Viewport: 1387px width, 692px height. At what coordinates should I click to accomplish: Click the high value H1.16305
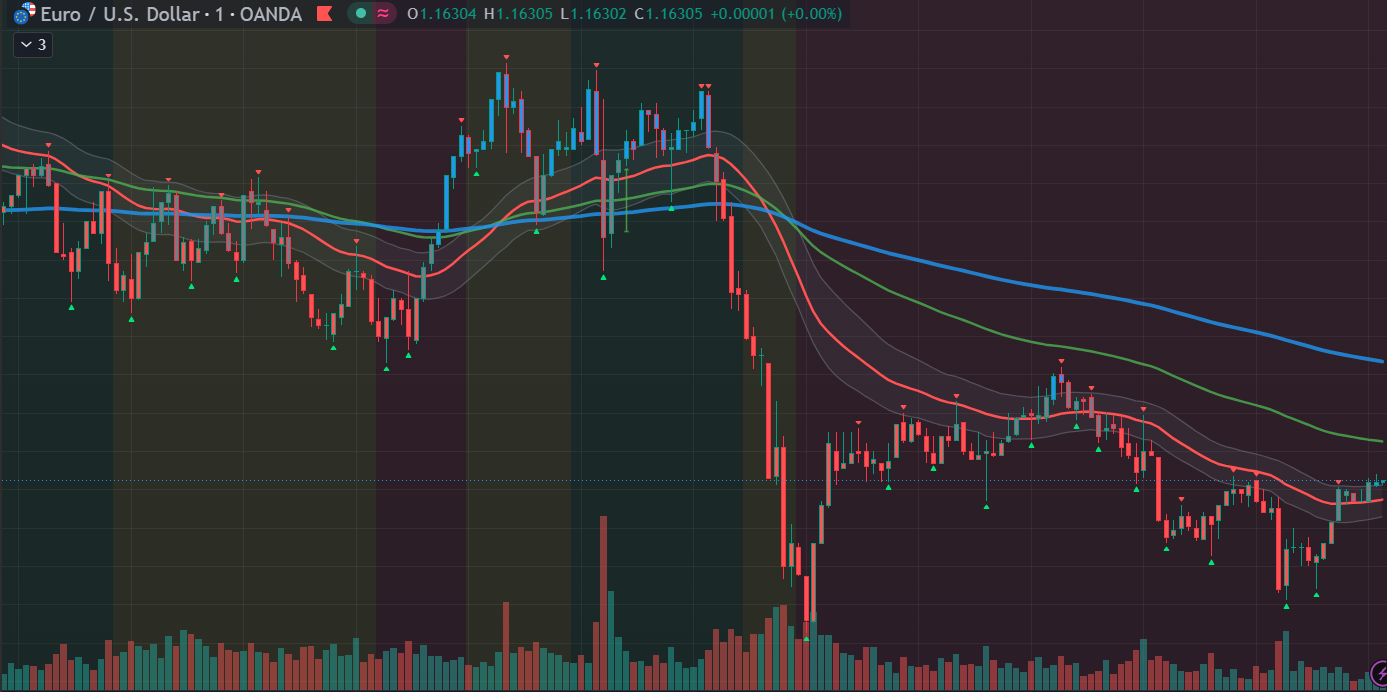click(518, 14)
